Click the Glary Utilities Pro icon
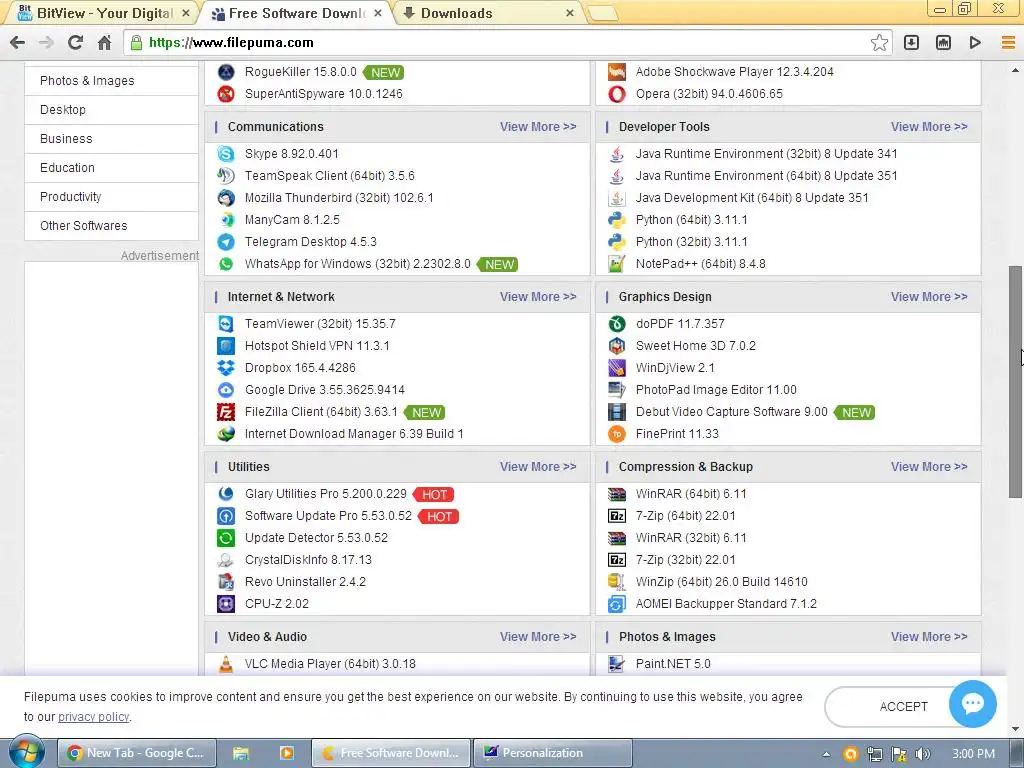Image resolution: width=1024 pixels, height=768 pixels. (226, 494)
